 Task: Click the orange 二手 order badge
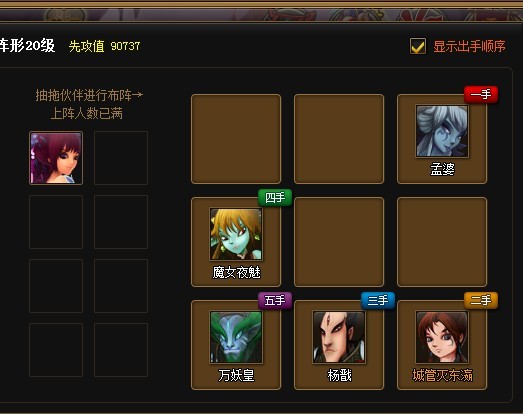click(x=481, y=301)
